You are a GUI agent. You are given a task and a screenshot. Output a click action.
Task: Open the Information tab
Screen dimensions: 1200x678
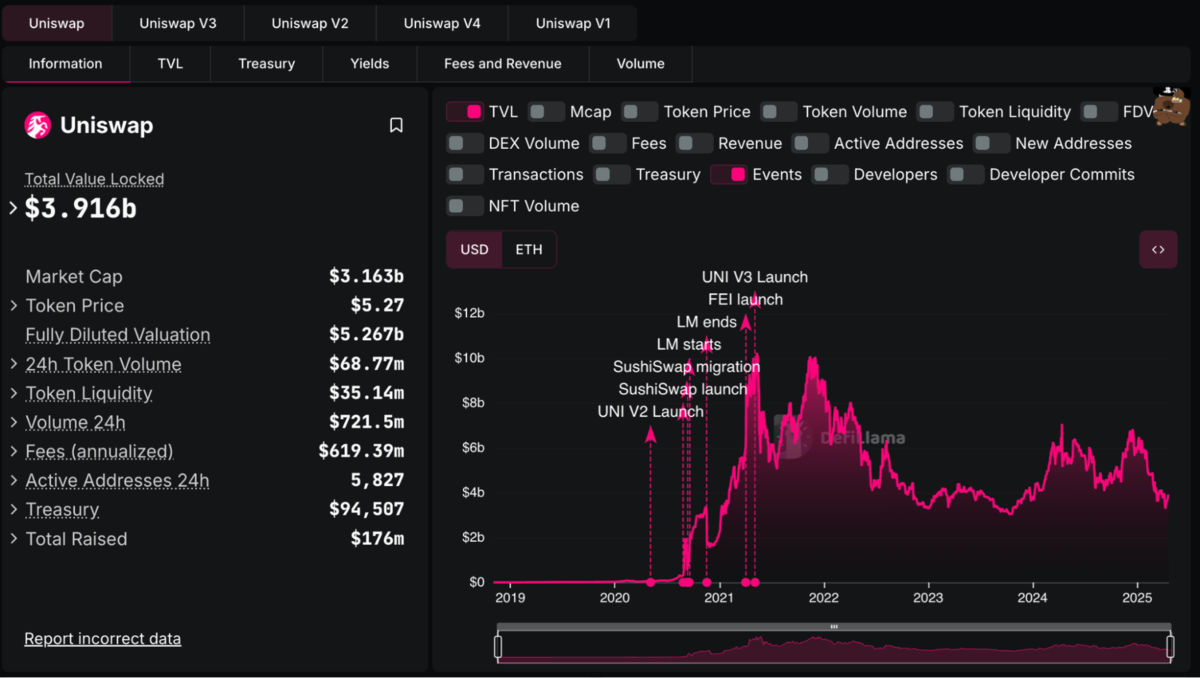[66, 63]
